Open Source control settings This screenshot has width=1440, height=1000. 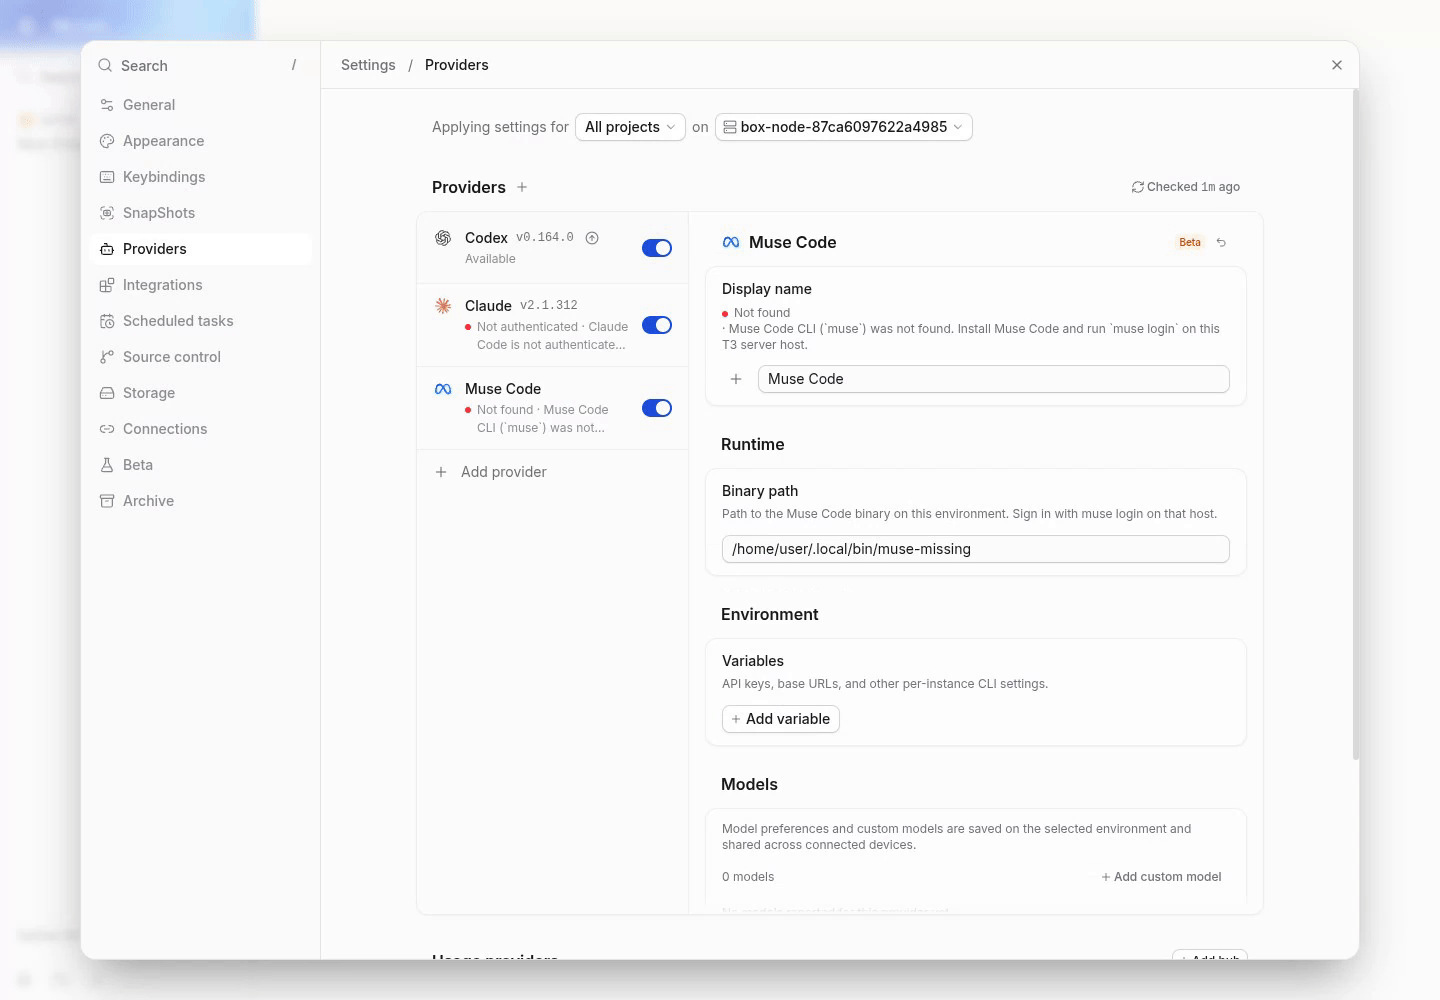point(201,357)
